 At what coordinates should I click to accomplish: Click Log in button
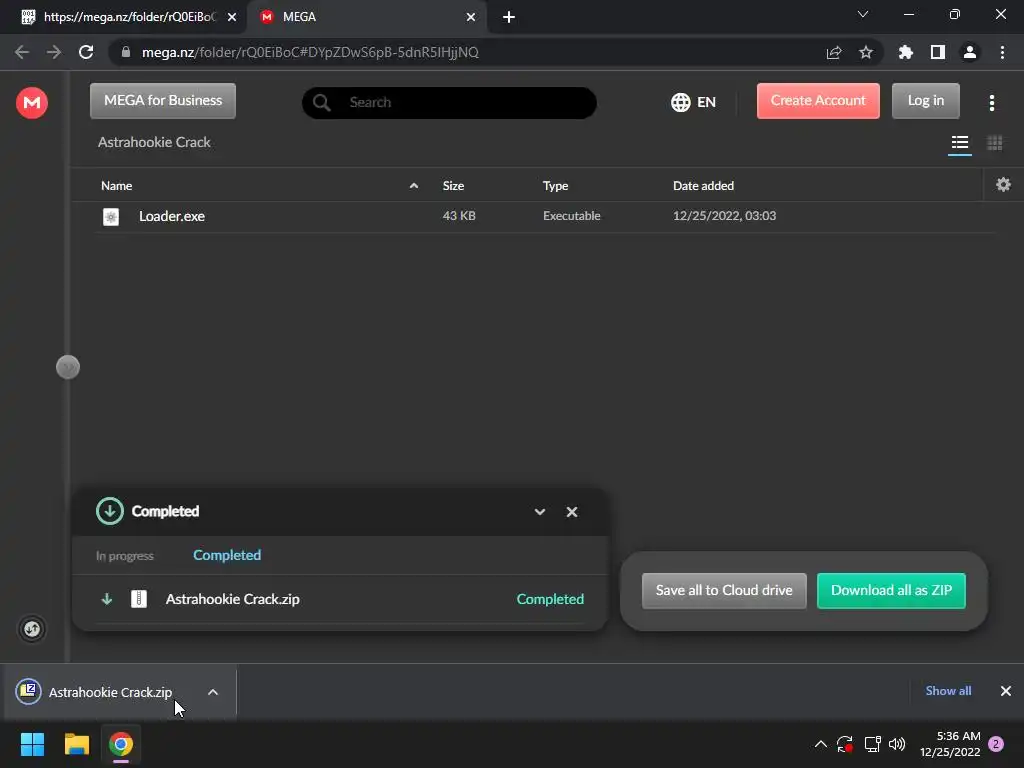coord(925,101)
